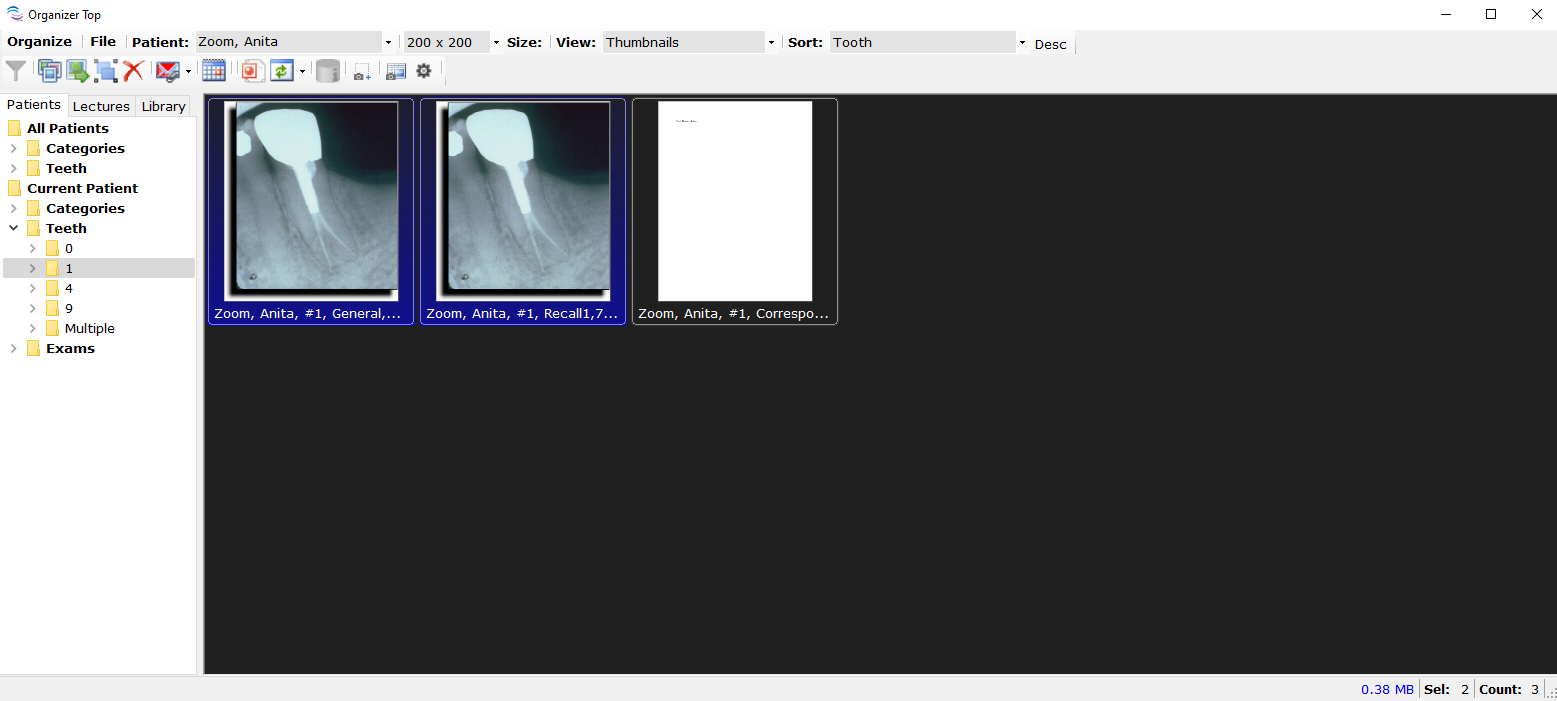Click the filter funnel icon

pos(16,71)
